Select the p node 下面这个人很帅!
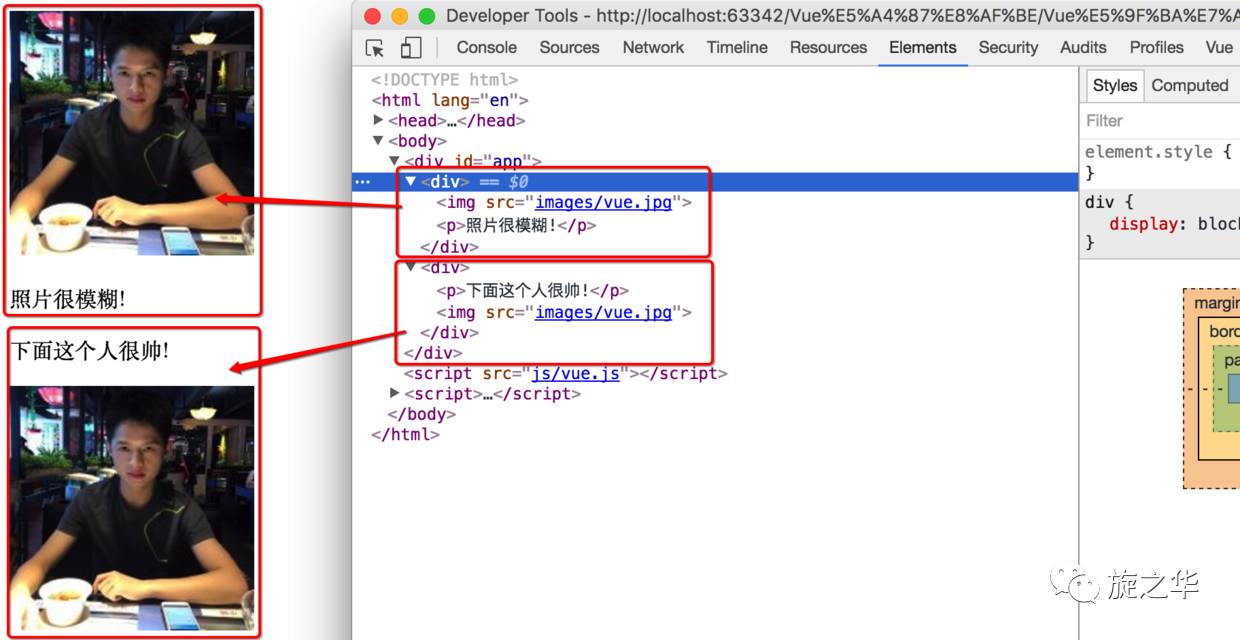 (532, 291)
